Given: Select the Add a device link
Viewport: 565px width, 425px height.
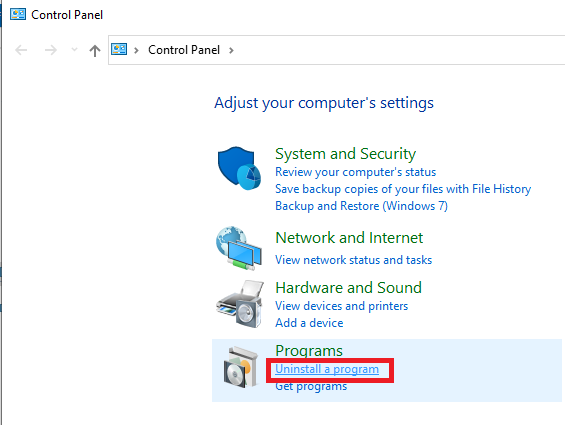Looking at the screenshot, I should (309, 323).
